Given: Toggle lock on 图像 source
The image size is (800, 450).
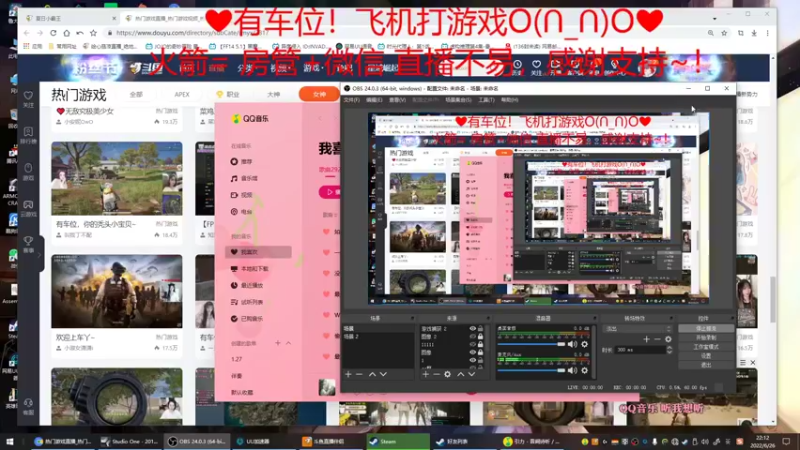Looking at the screenshot, I should click(480, 353).
